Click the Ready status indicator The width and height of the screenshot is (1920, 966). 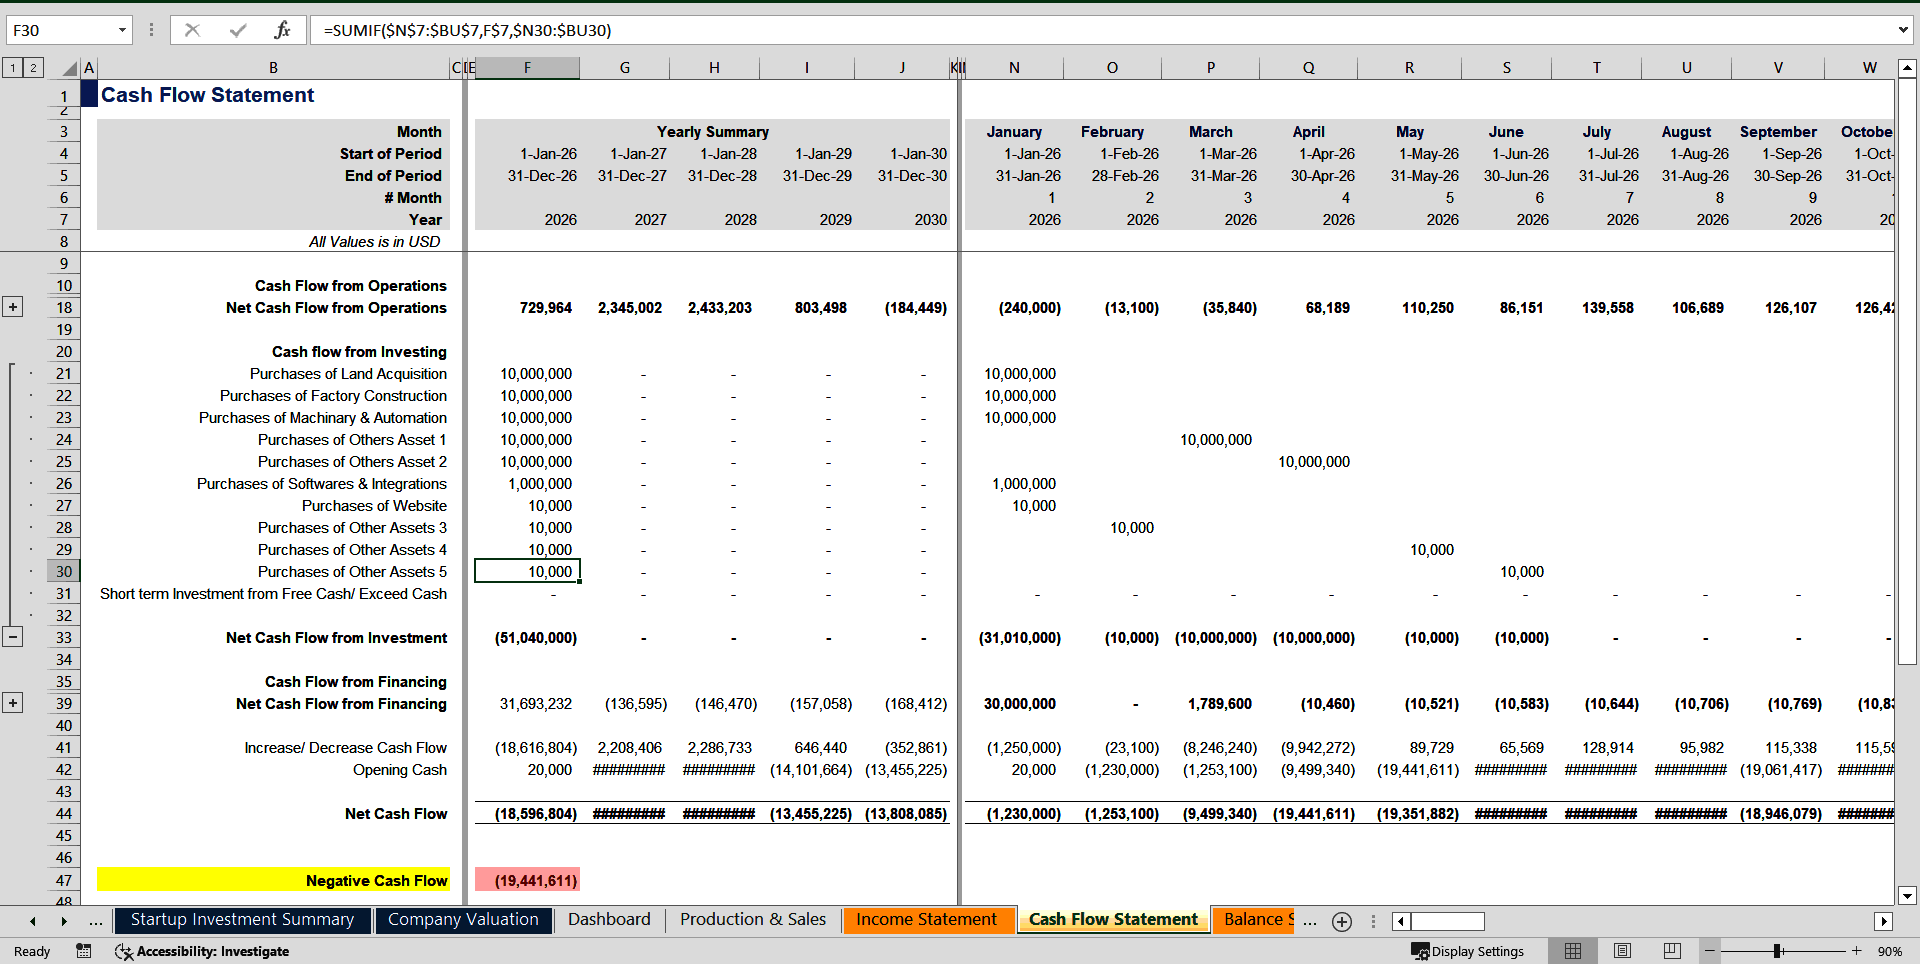[x=32, y=952]
